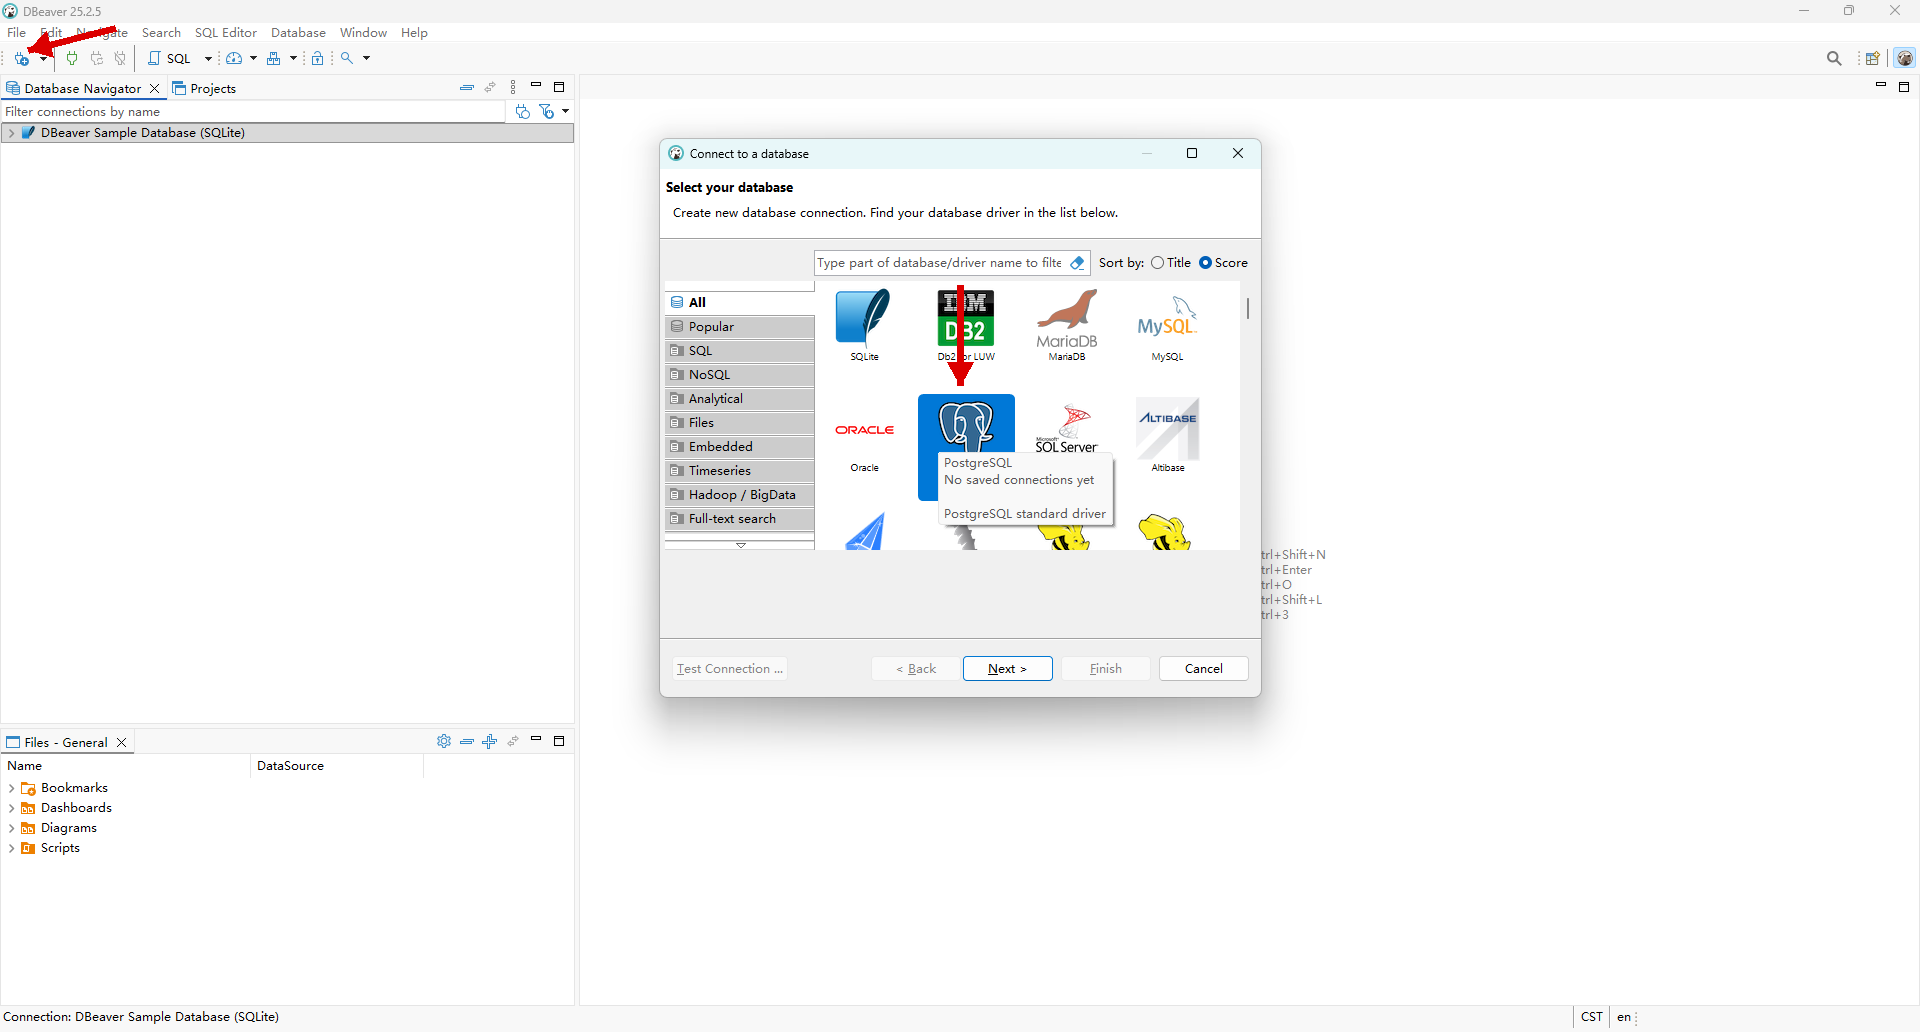The image size is (1920, 1032).
Task: Click the clear filter eraser icon
Action: click(1077, 263)
